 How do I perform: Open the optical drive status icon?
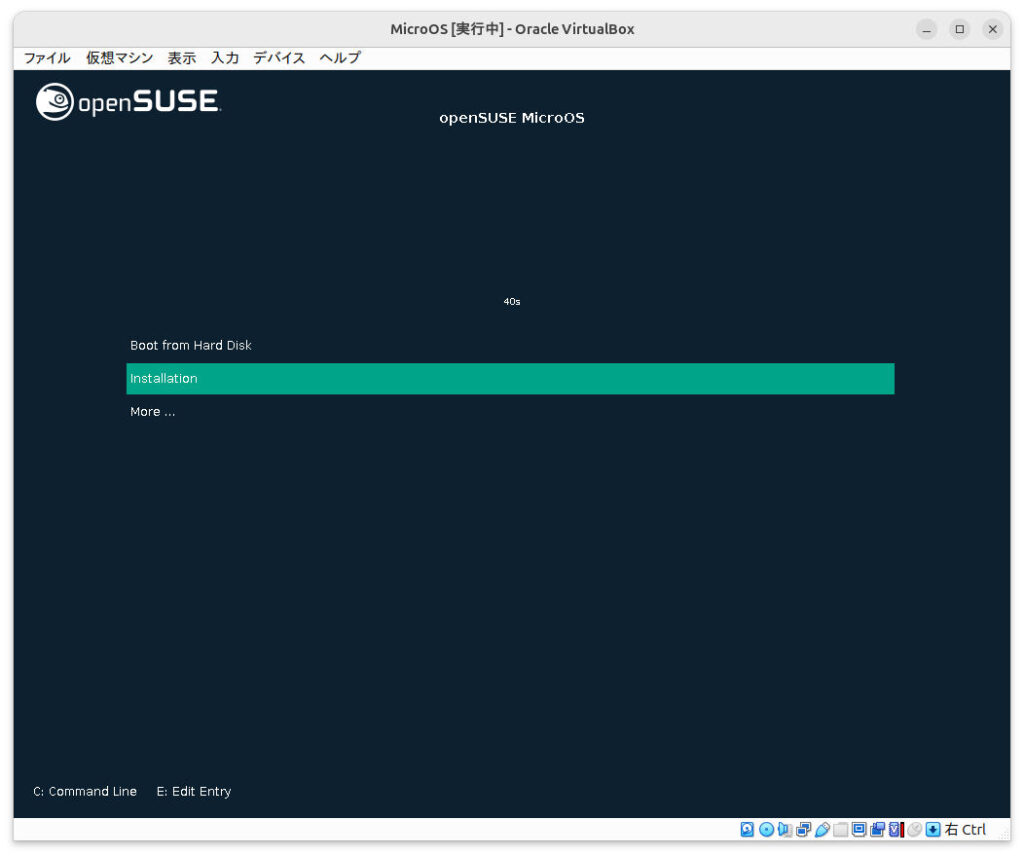[x=766, y=830]
